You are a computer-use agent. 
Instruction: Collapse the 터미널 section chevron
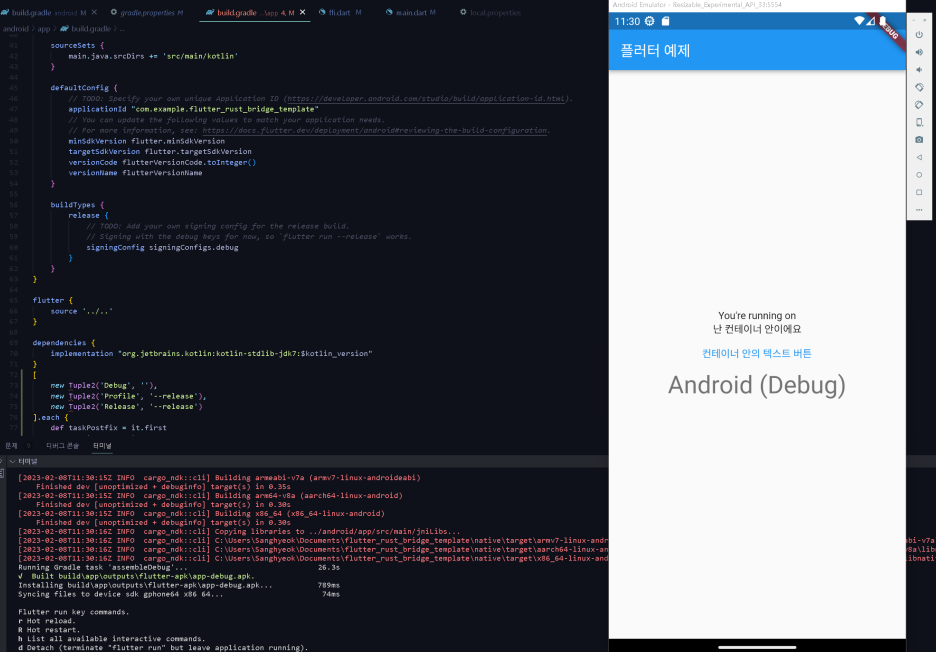click(x=12, y=462)
